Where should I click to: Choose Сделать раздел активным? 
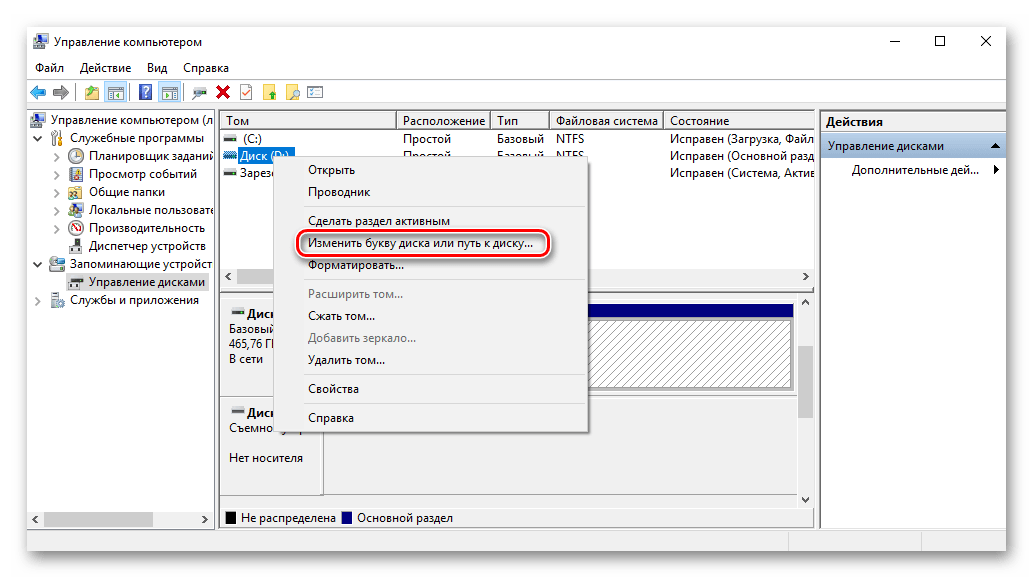[431, 221]
